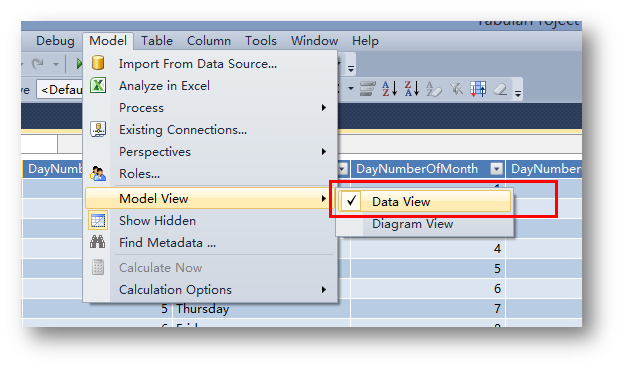Click the Roles people icon
Viewport: 624px width, 369px height.
pos(98,174)
